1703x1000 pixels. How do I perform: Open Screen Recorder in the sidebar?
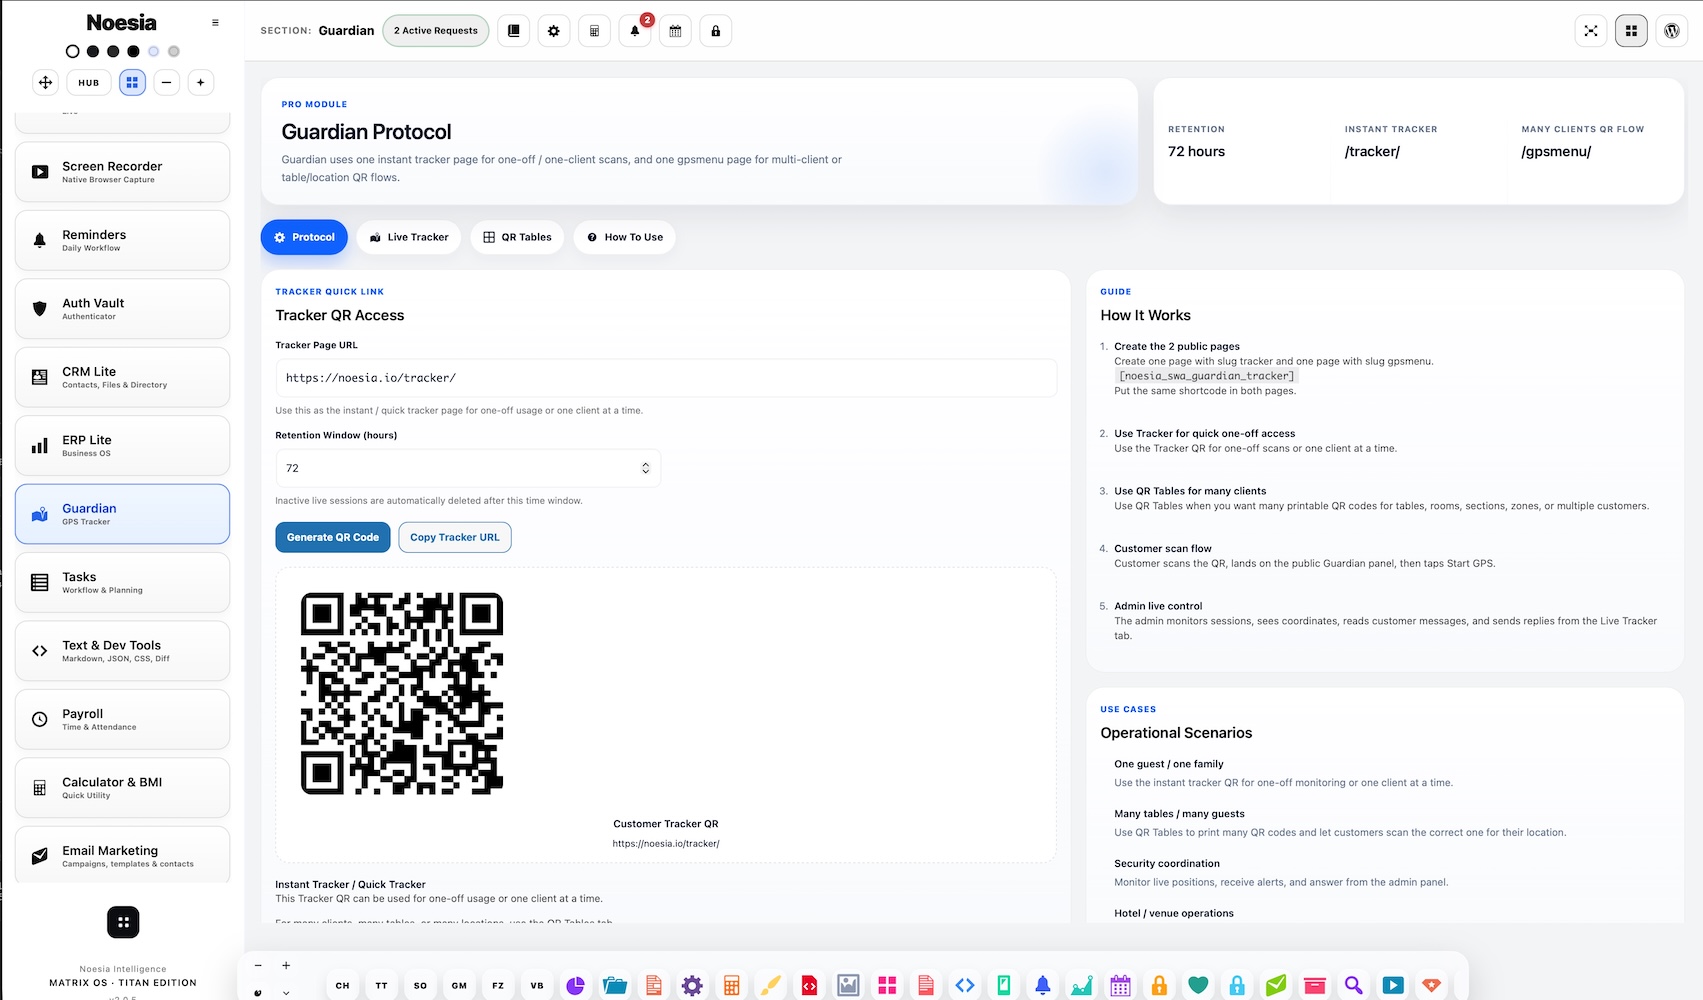pyautogui.click(x=123, y=172)
